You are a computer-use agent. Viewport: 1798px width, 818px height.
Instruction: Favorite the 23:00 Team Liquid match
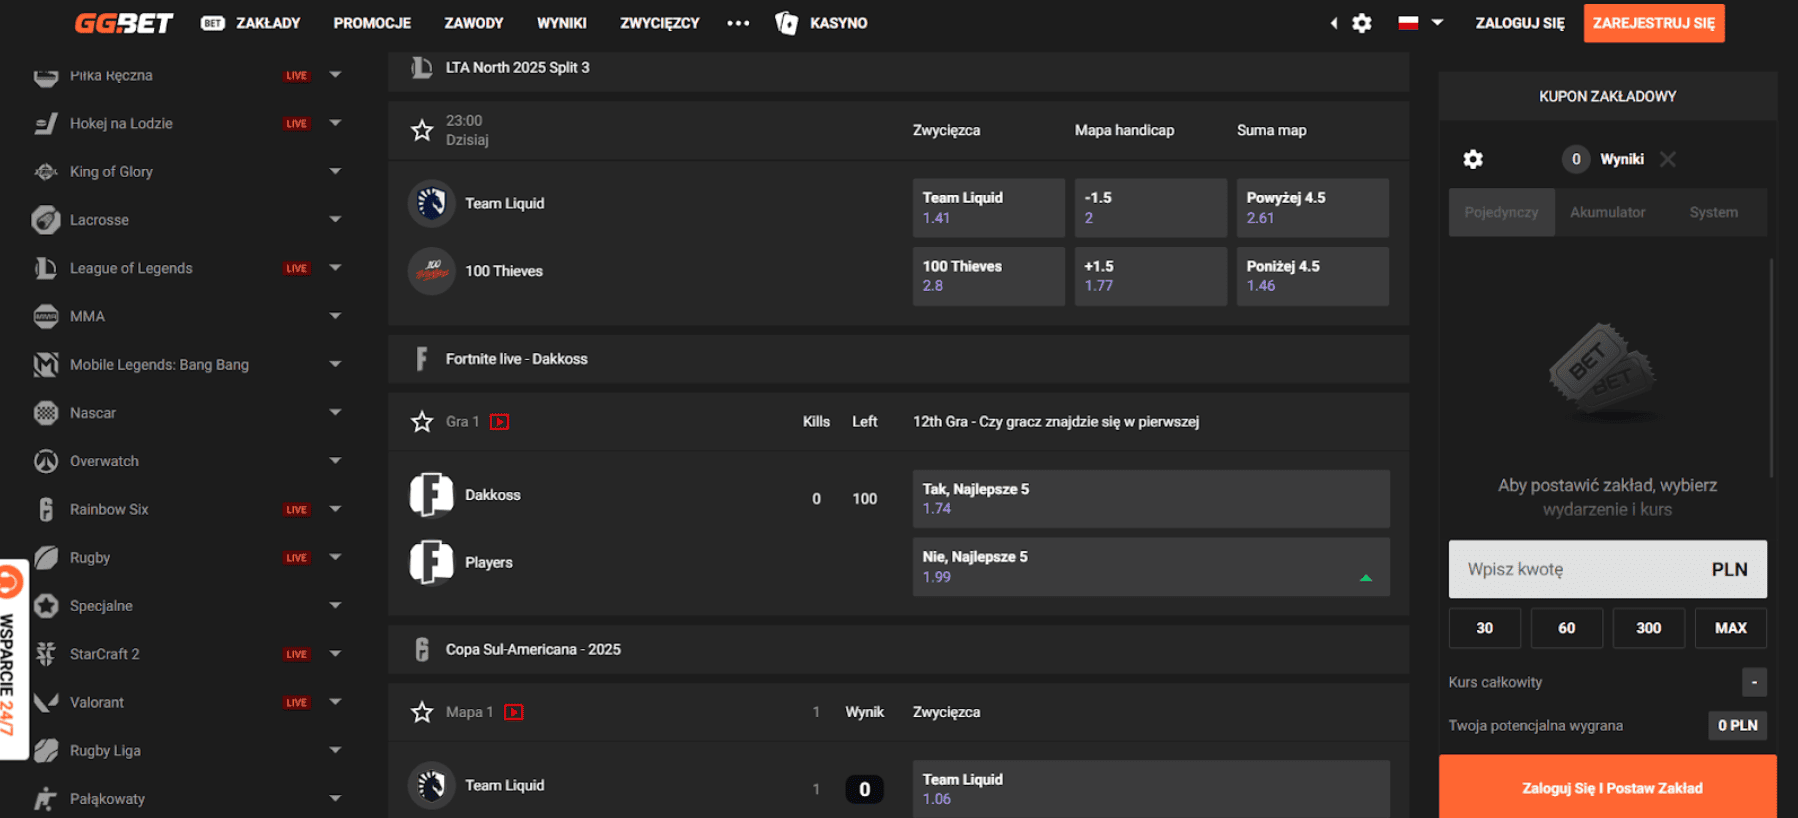coord(422,130)
